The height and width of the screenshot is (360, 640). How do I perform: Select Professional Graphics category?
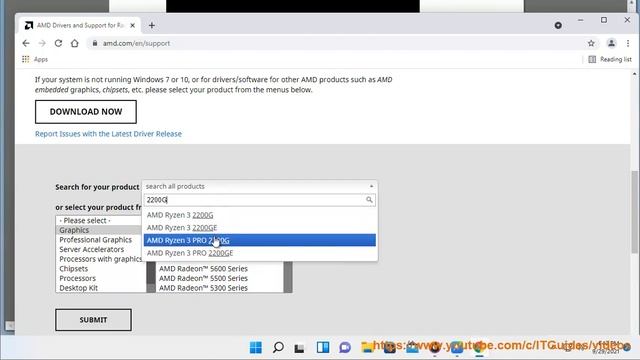(x=99, y=240)
